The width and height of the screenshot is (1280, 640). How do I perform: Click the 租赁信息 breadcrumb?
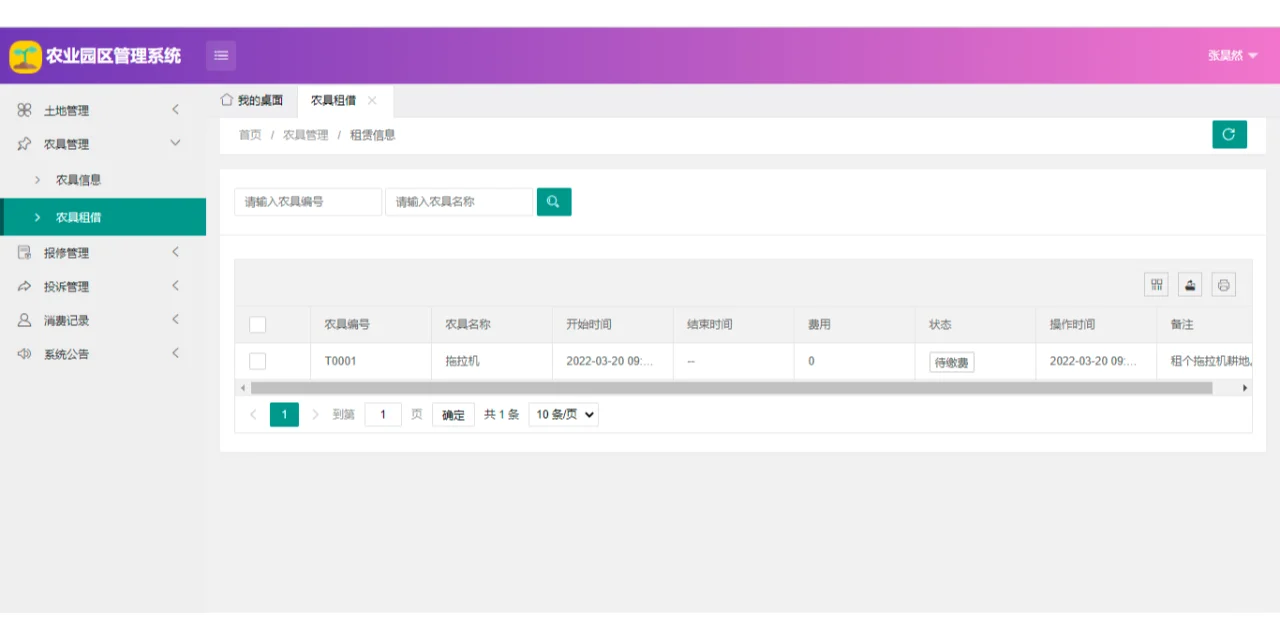click(x=373, y=135)
